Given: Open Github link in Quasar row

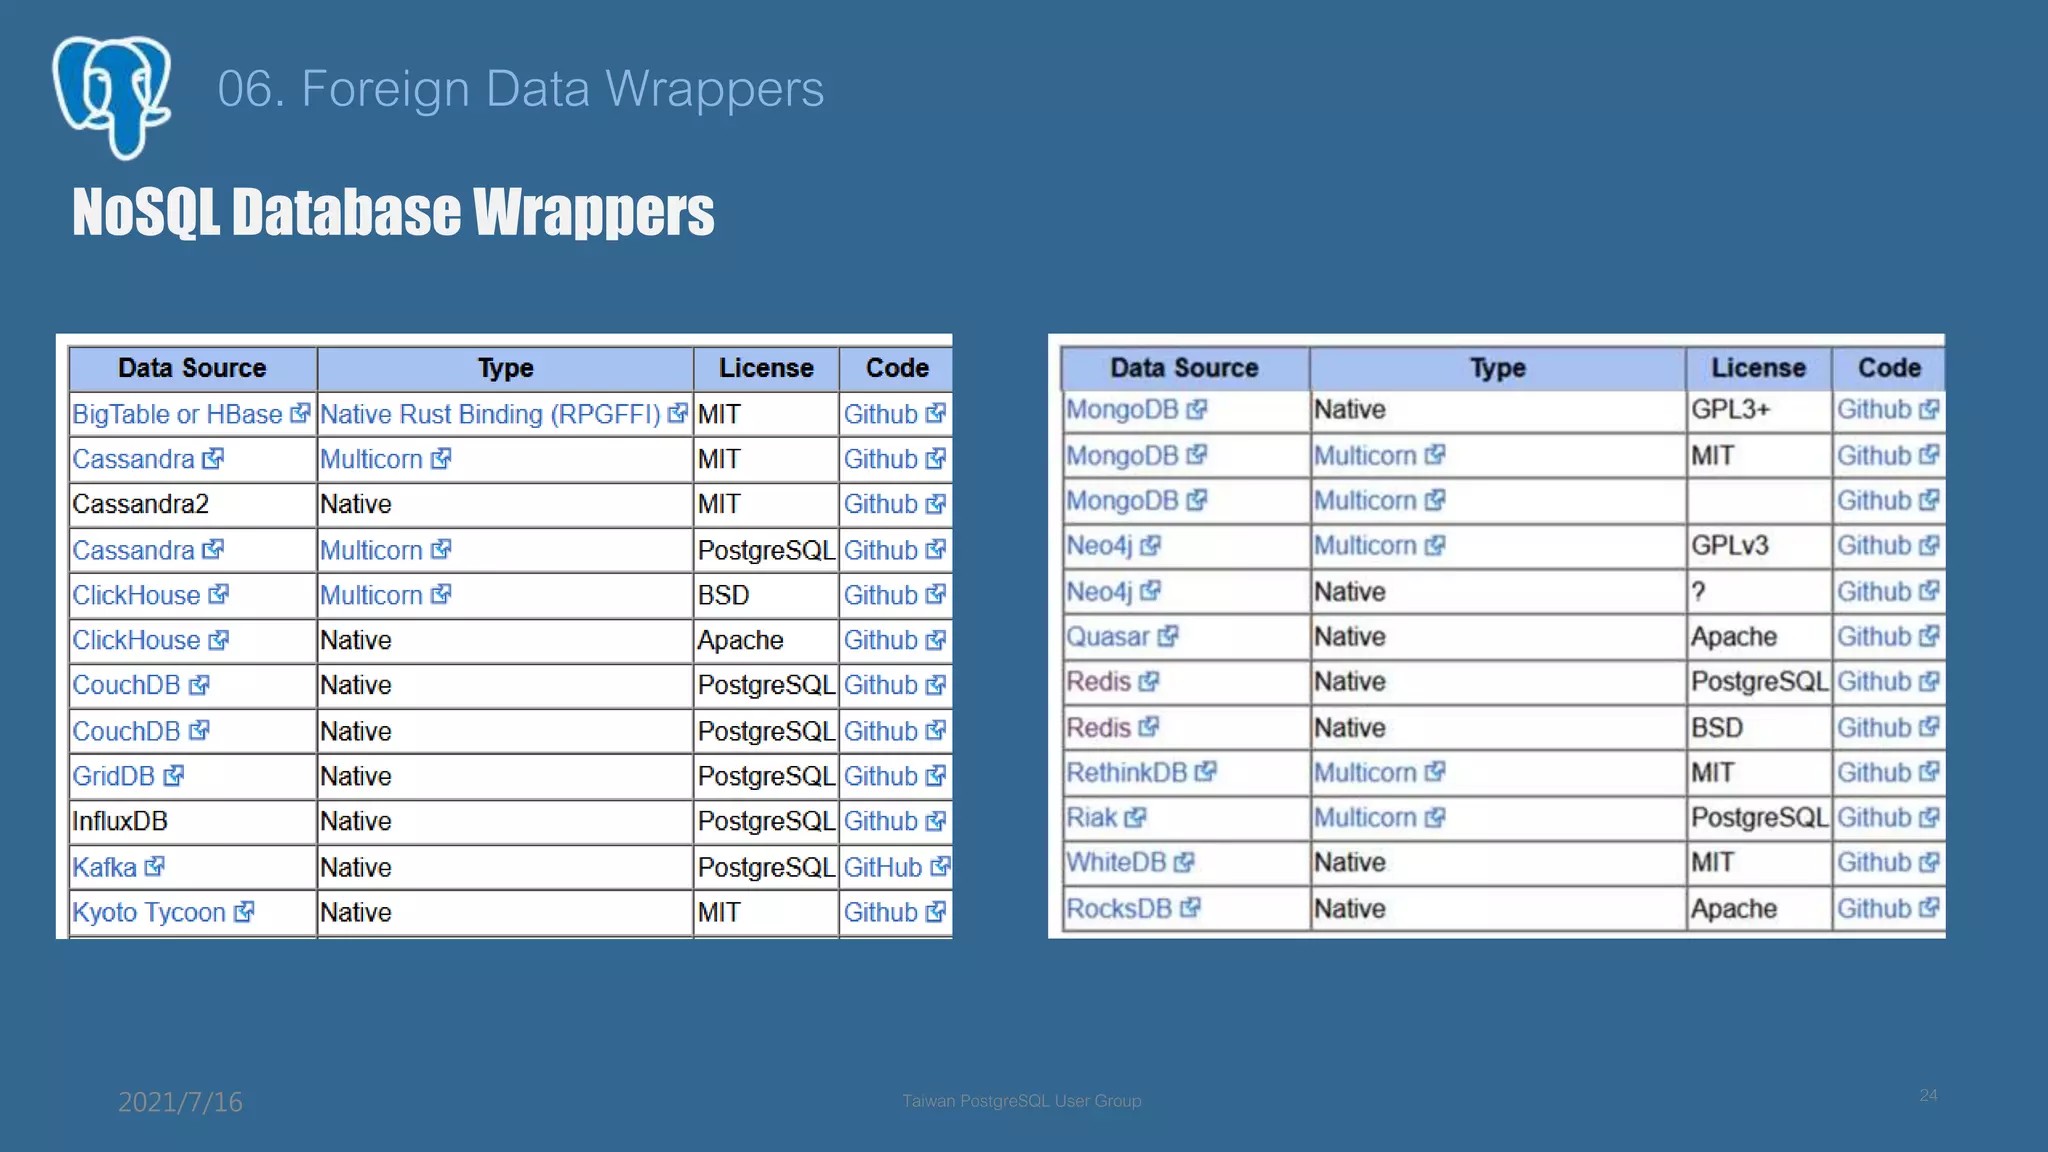Looking at the screenshot, I should pos(1874,637).
